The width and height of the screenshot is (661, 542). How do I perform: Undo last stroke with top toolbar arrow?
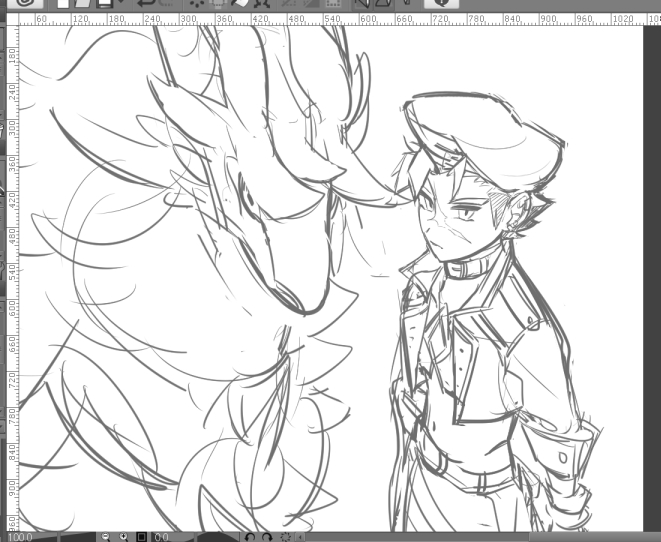pyautogui.click(x=148, y=4)
